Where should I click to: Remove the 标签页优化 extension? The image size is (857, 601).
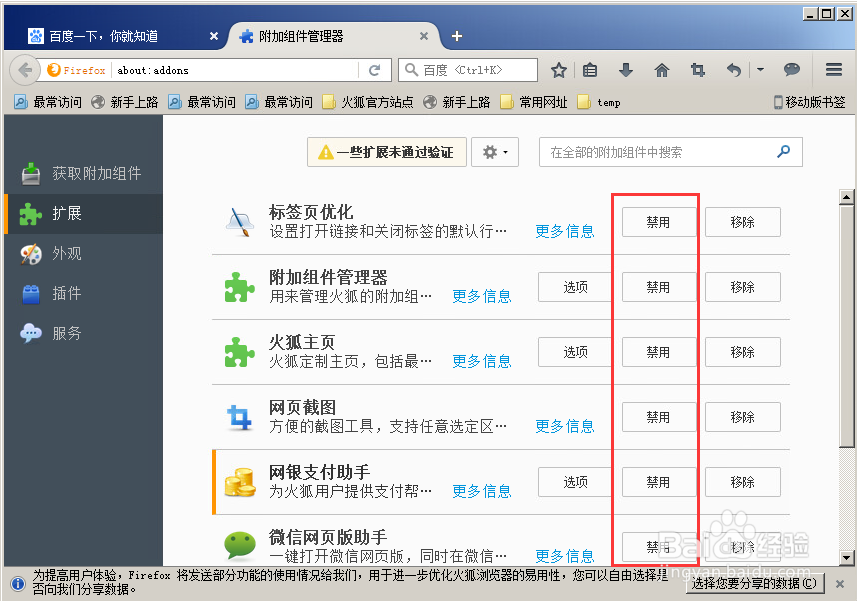pos(742,222)
